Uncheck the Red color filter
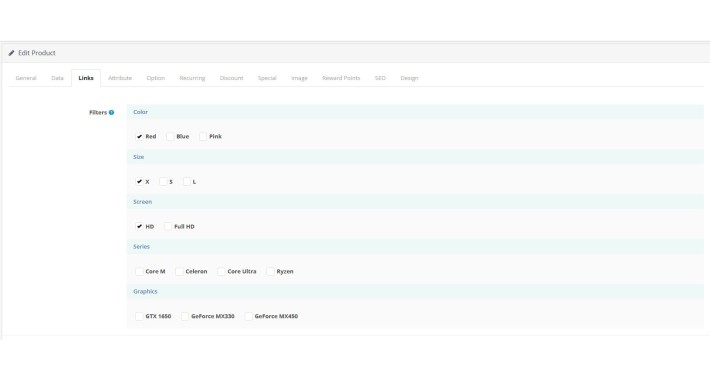The width and height of the screenshot is (710, 380). (139, 136)
